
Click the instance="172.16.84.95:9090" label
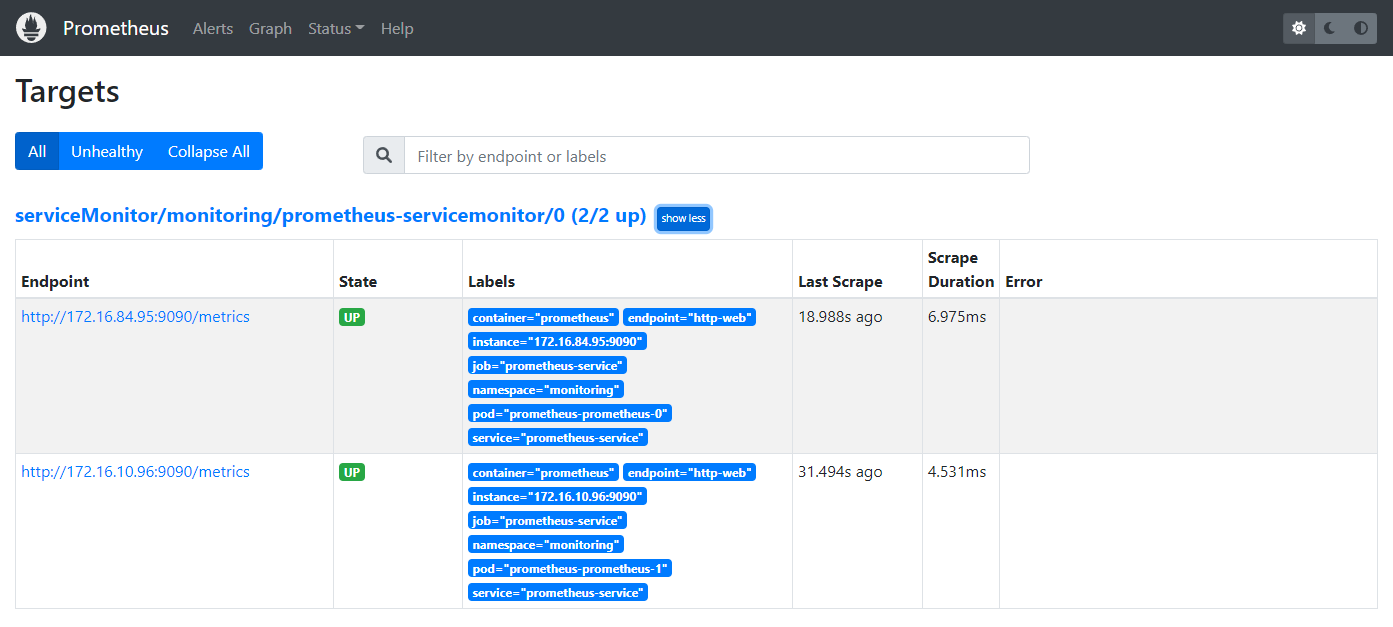pyautogui.click(x=557, y=341)
